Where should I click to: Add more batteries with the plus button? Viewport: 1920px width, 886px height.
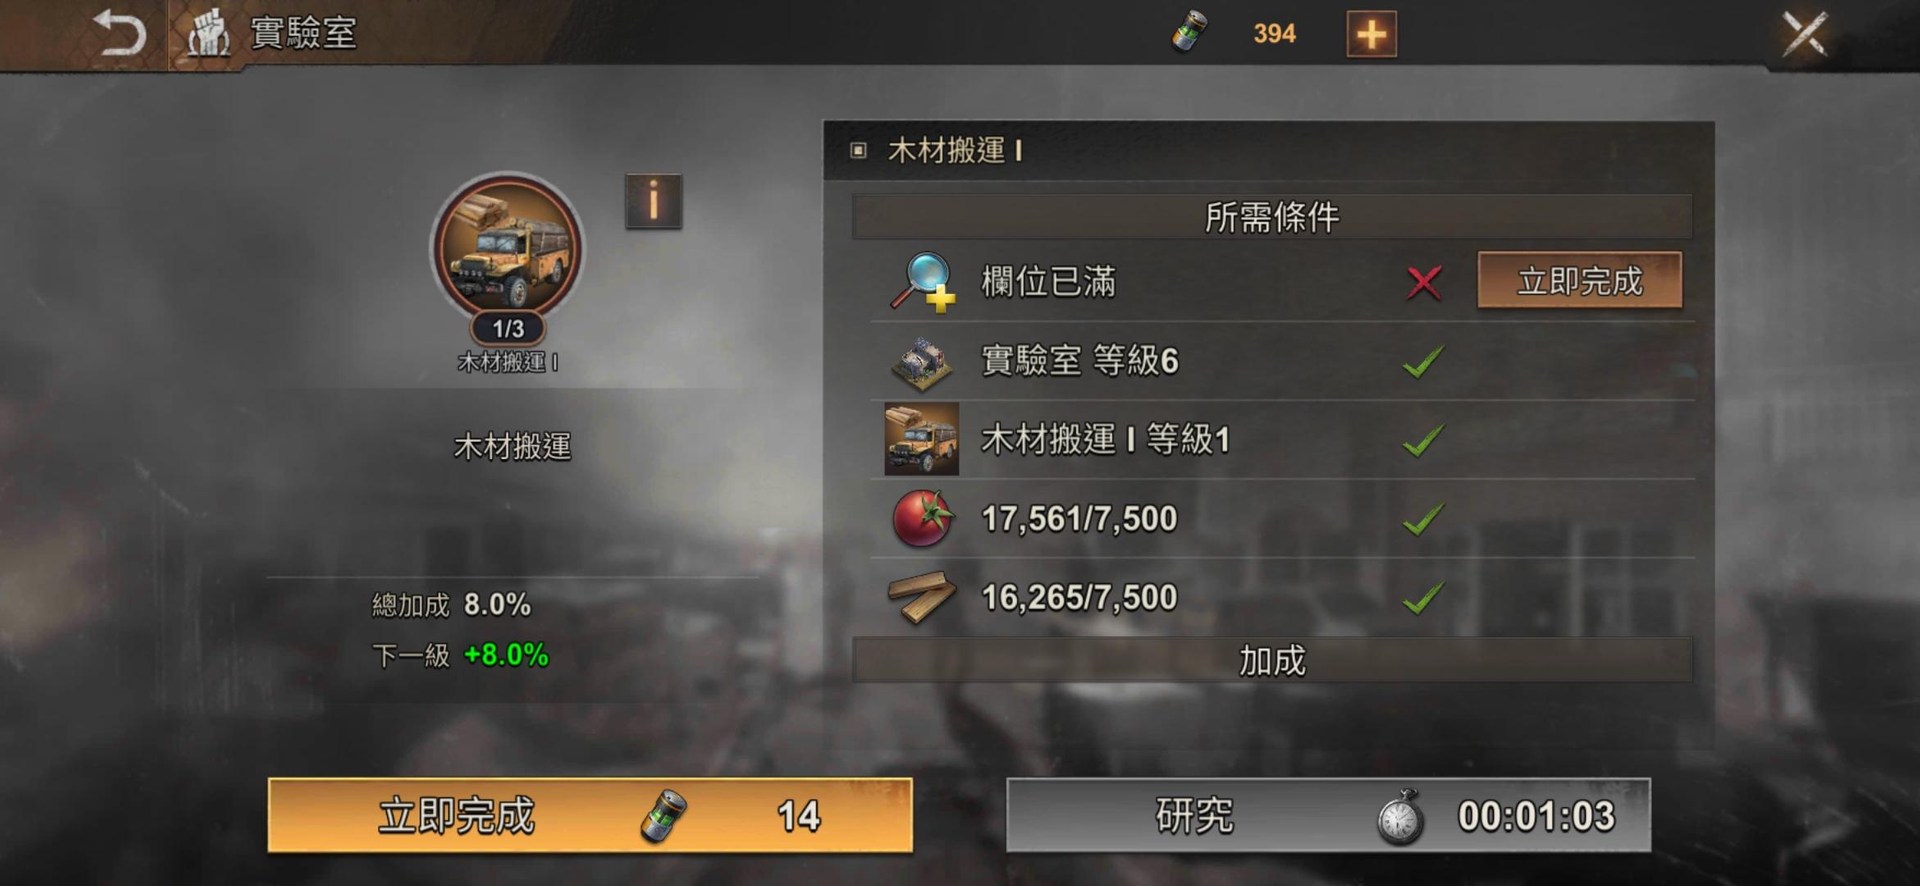click(x=1371, y=34)
